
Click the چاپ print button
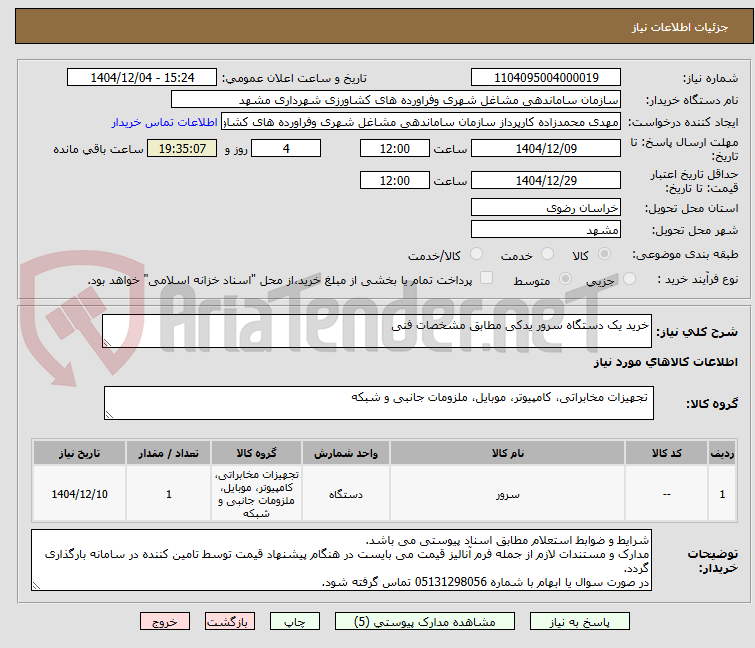point(295,622)
